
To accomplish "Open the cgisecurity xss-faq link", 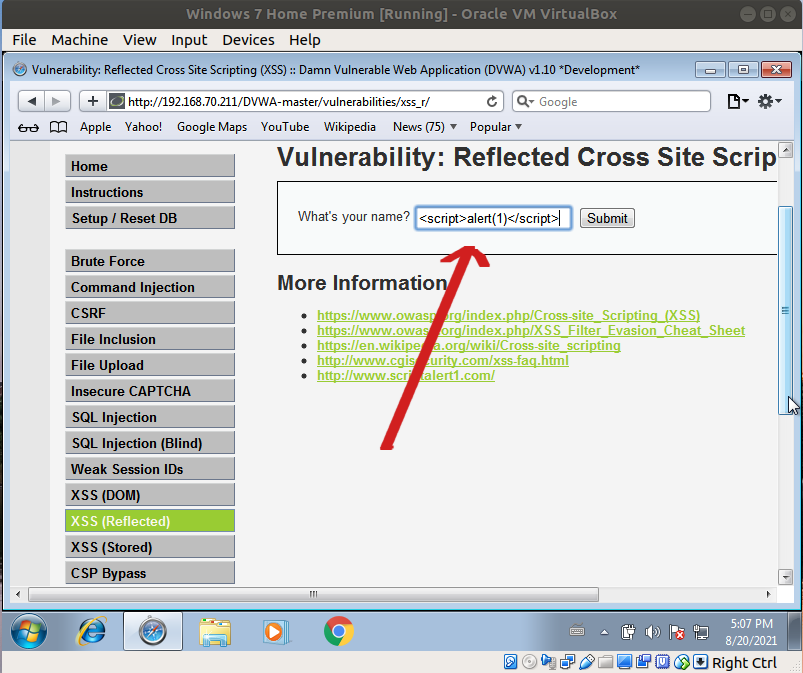I will [x=442, y=361].
